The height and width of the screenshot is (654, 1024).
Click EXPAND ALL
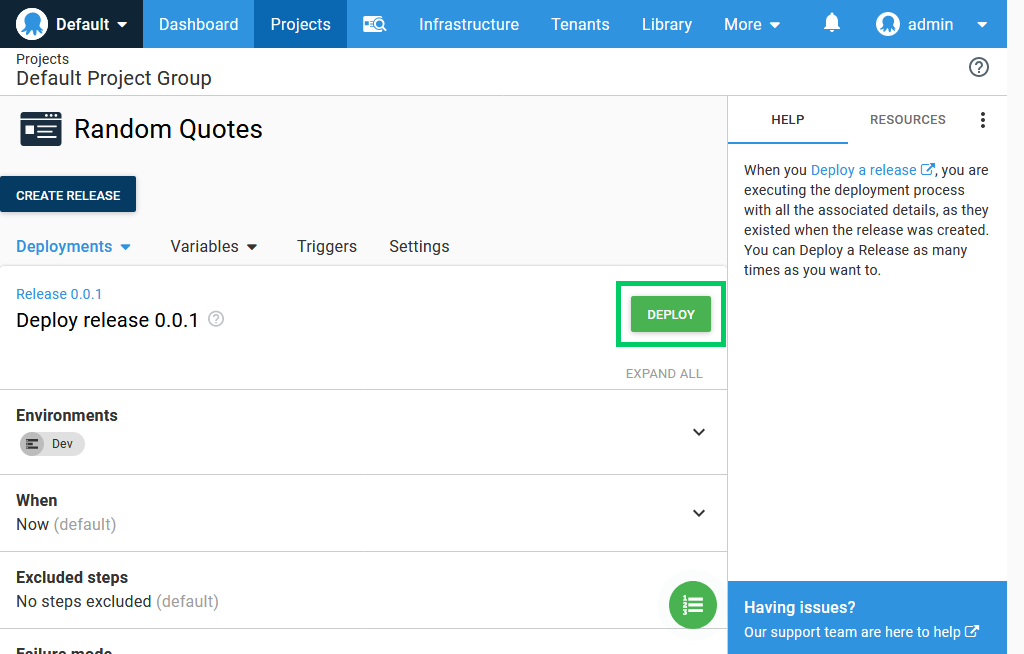coord(664,374)
